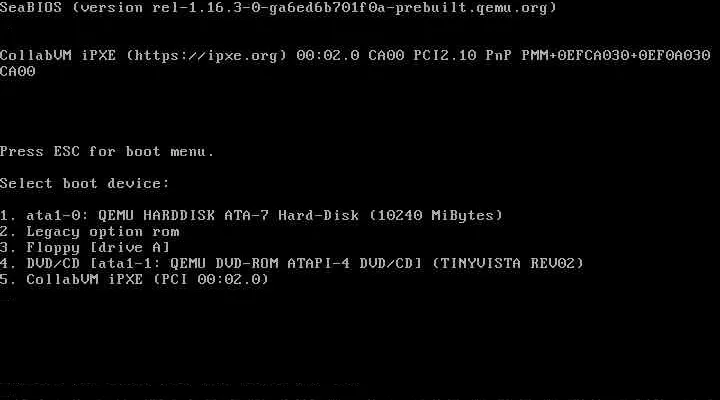
Task: Click the SeaBIOS version line
Action: [278, 8]
